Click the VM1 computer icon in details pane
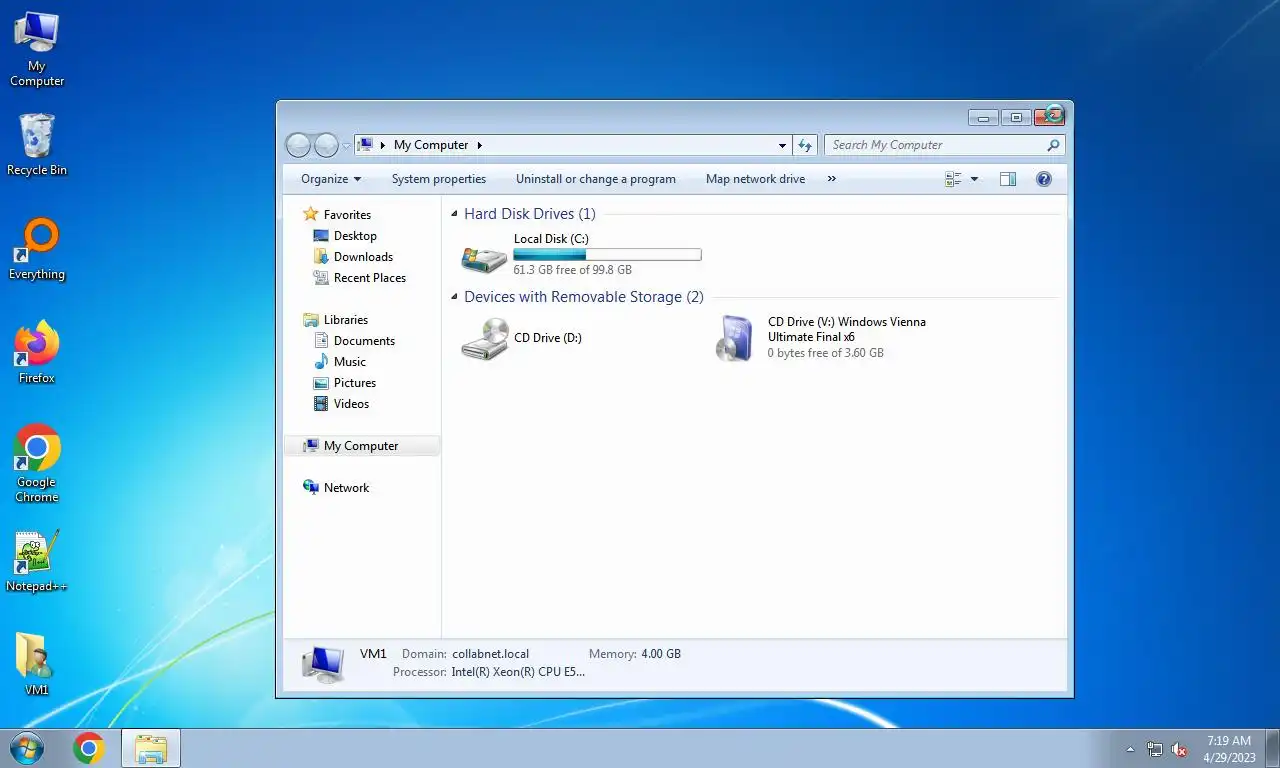 324,663
